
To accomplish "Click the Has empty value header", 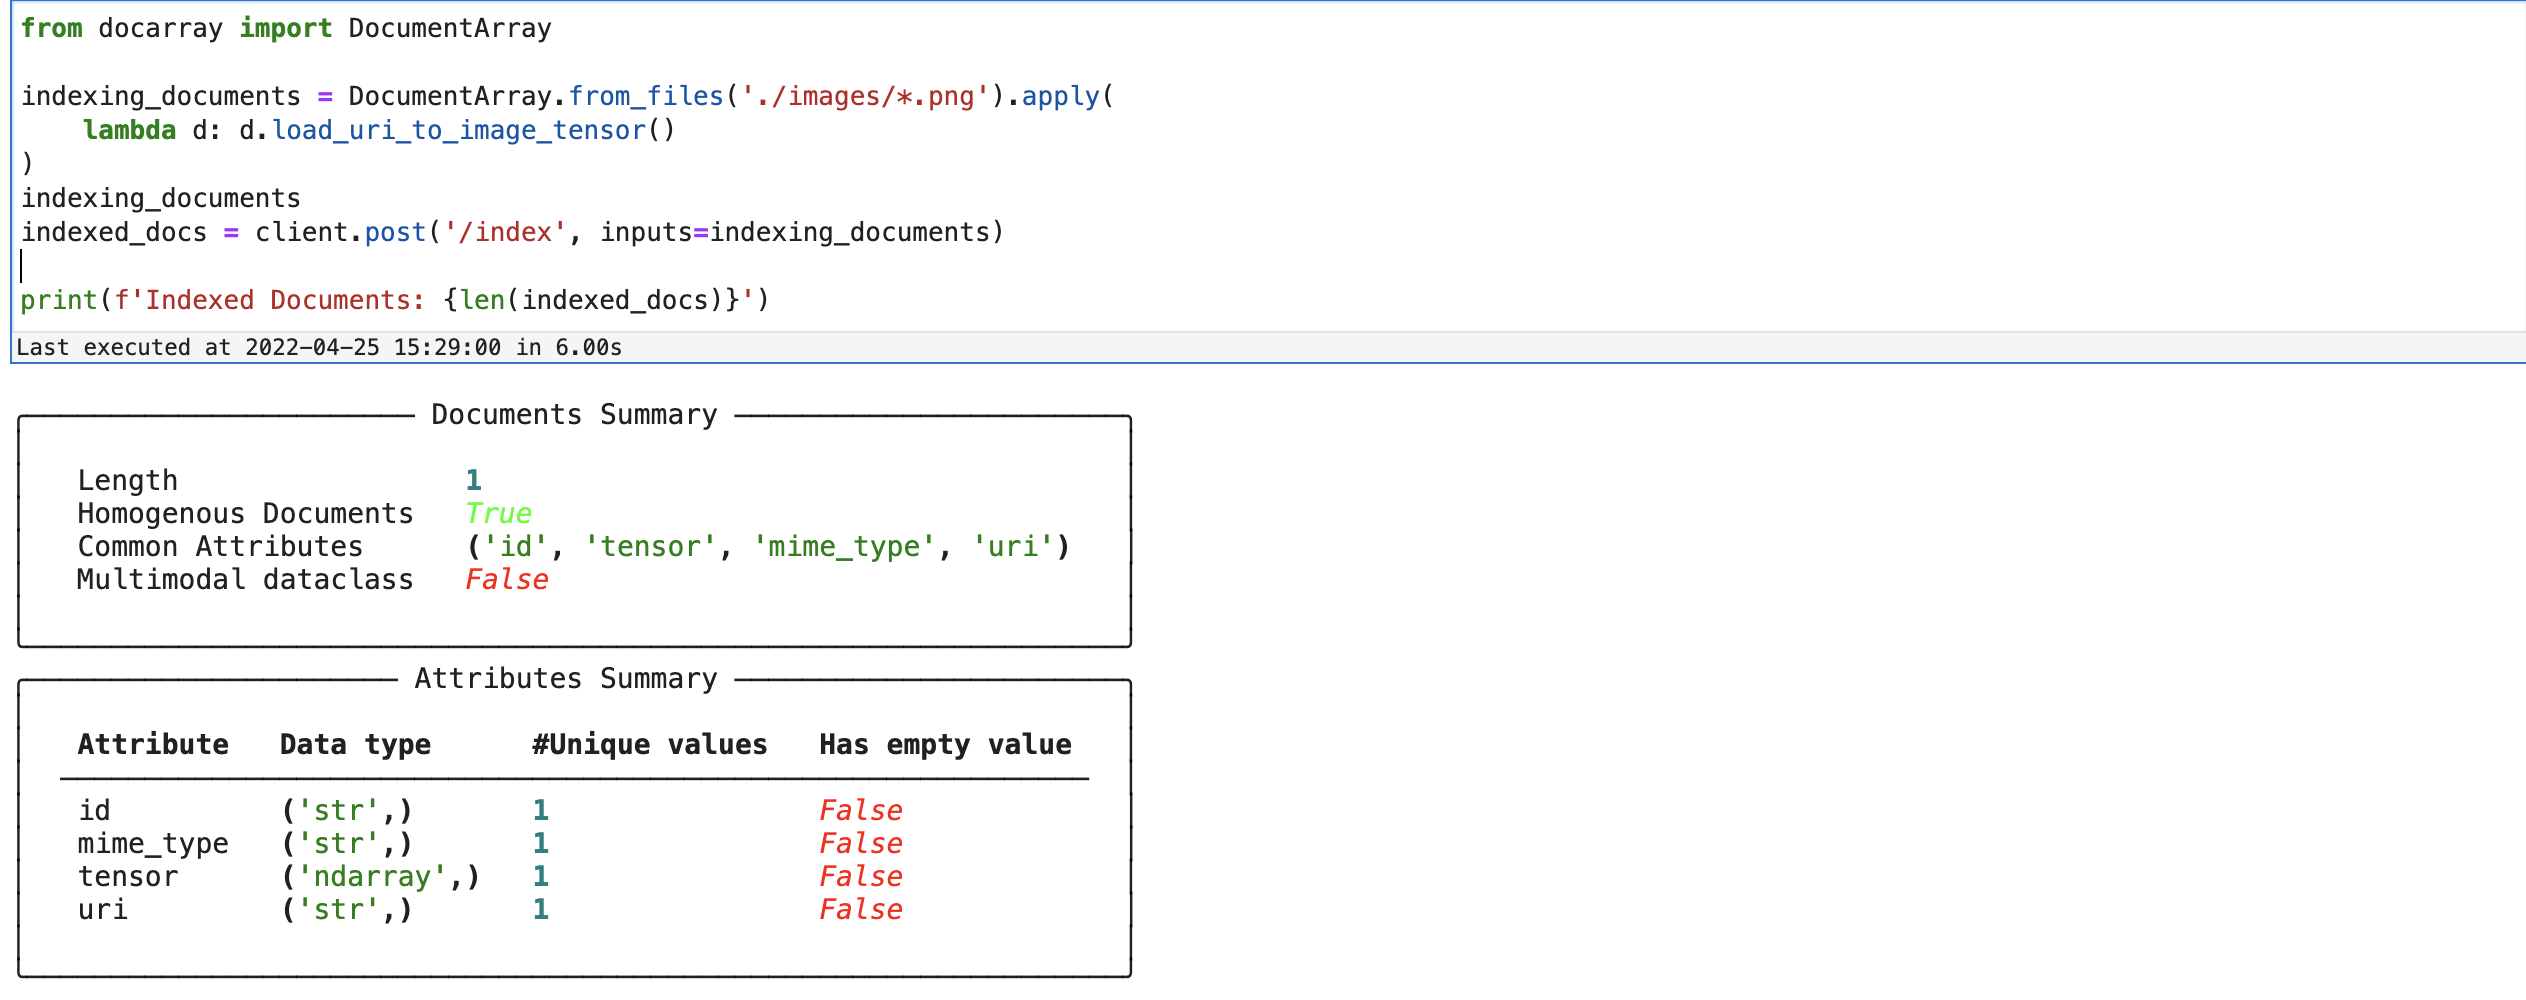I will [945, 744].
